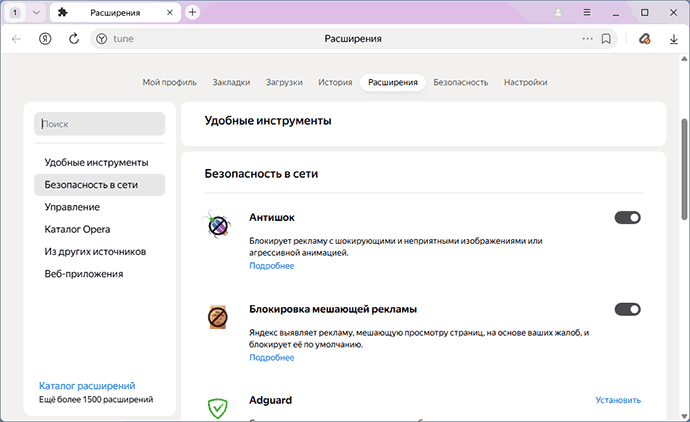
Task: Click text Ещё более 1500 расширений
Action: 96,400
